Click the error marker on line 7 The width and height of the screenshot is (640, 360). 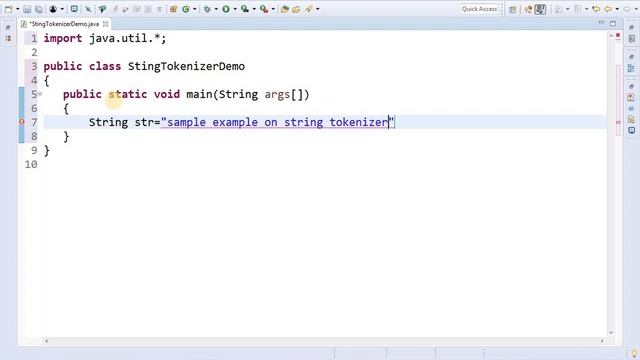point(22,122)
